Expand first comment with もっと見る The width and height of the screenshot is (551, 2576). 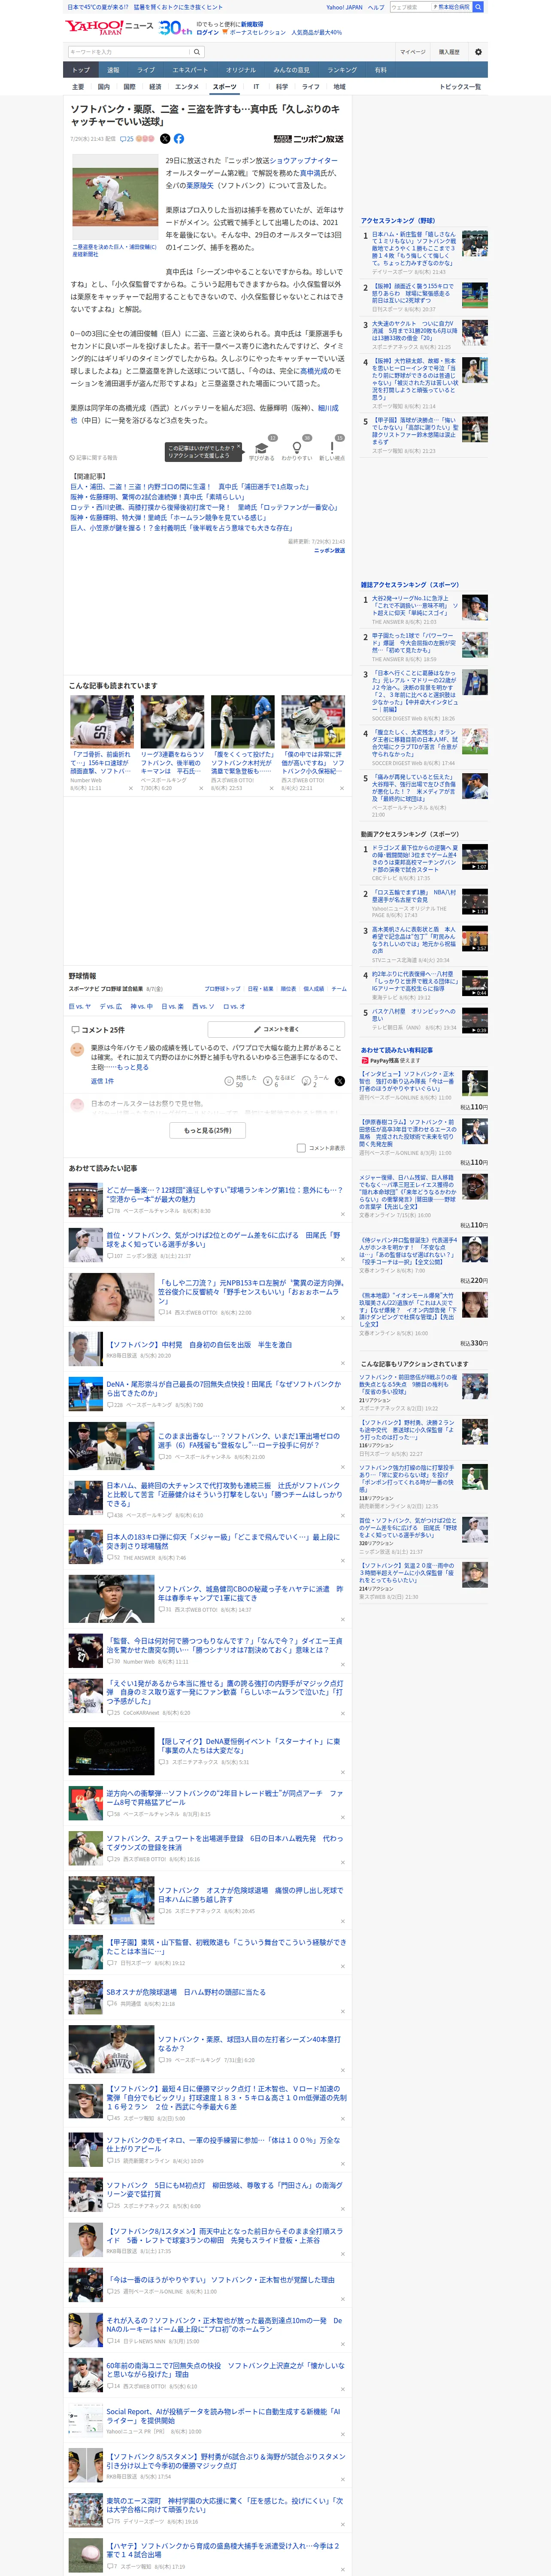point(132,1067)
